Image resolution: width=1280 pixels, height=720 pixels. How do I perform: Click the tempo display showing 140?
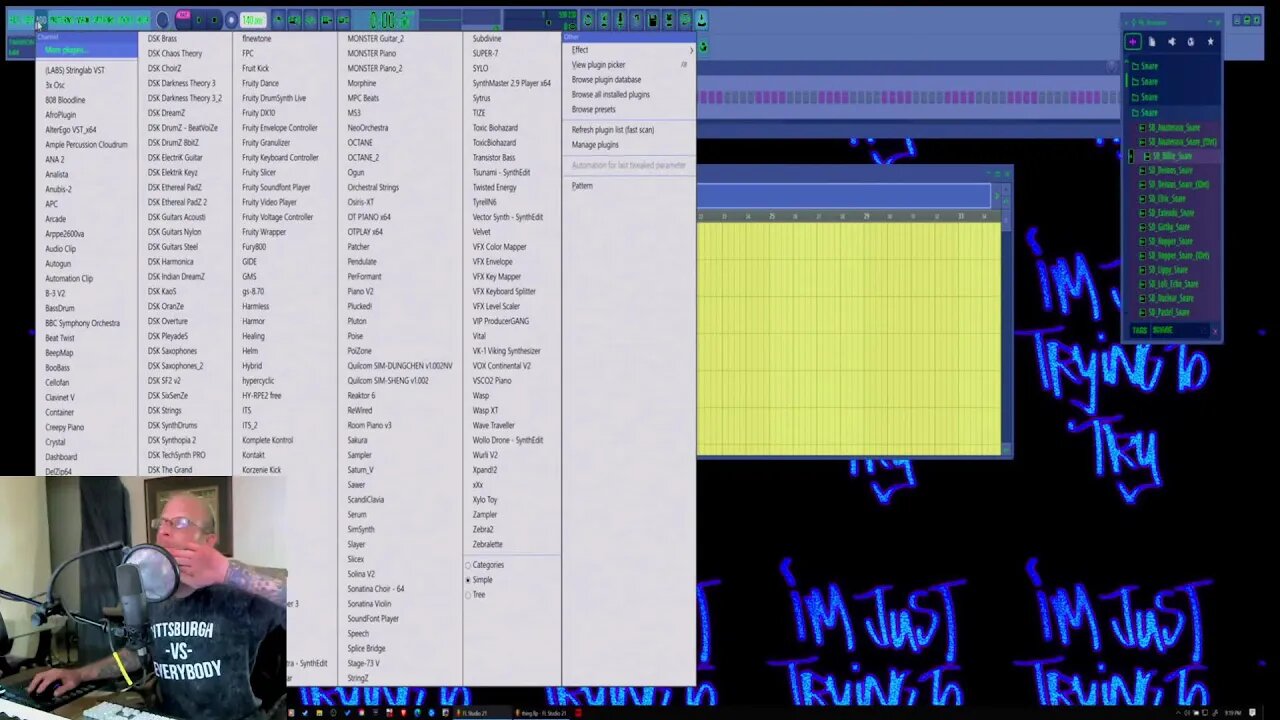pos(253,20)
